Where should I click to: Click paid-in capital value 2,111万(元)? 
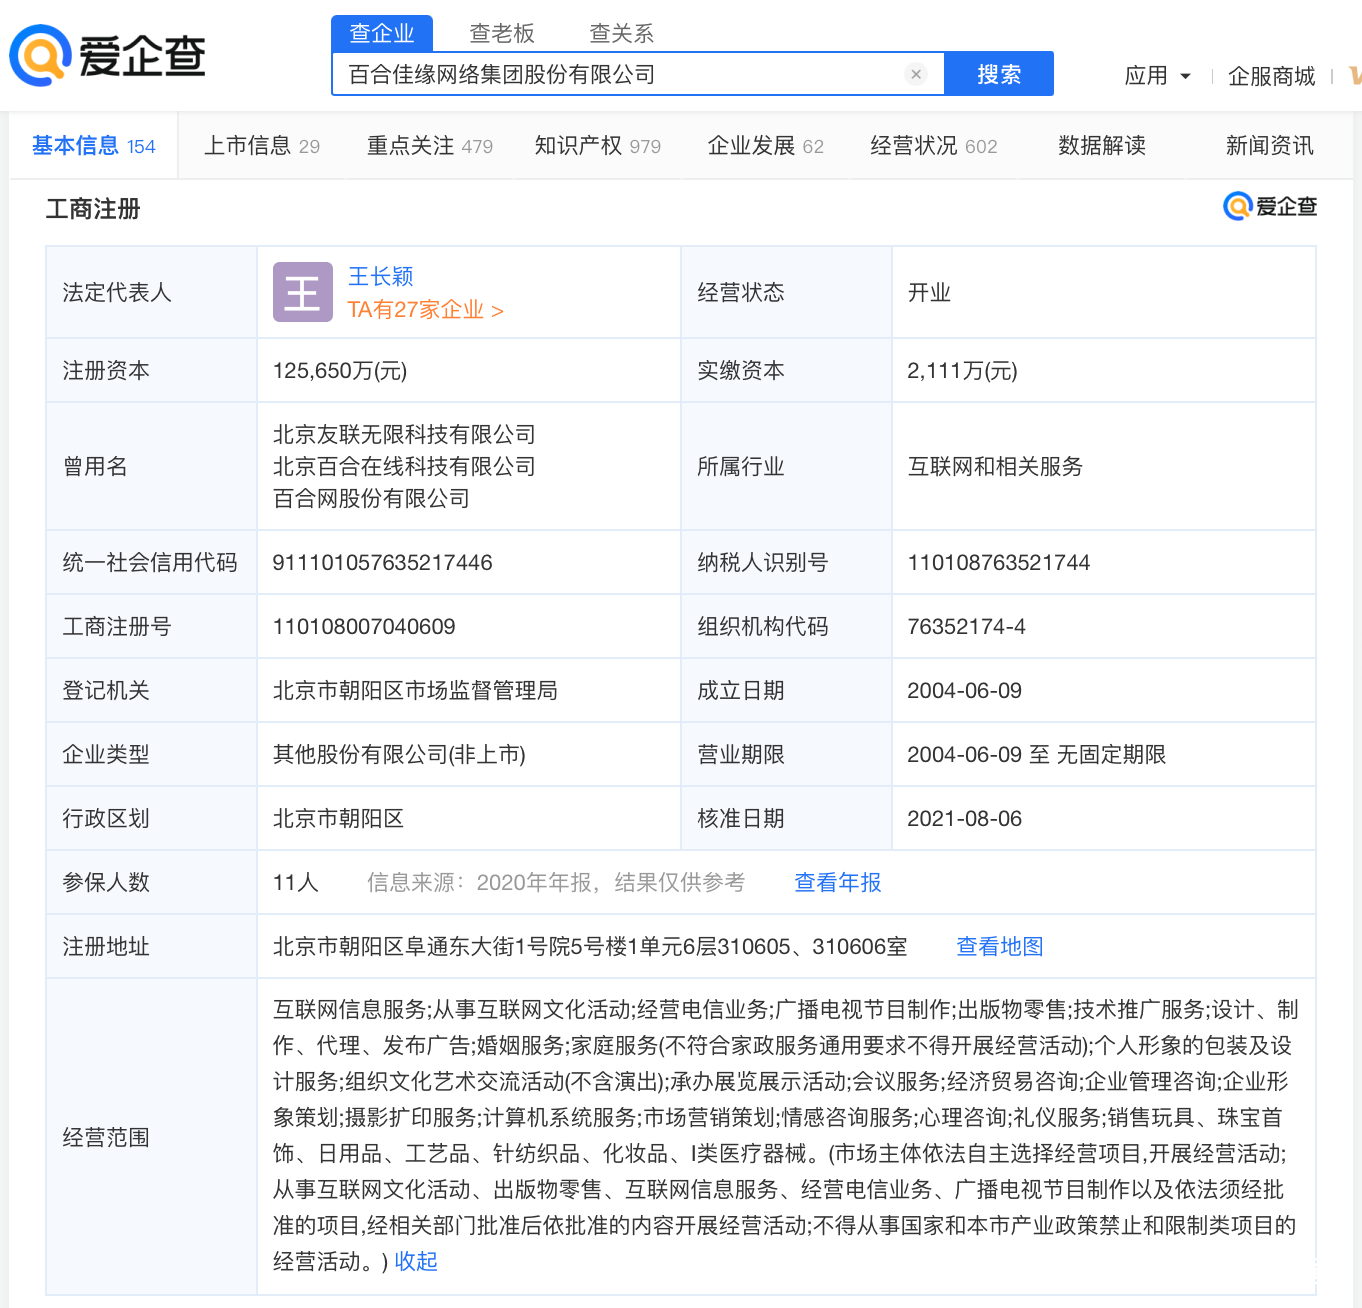(962, 371)
